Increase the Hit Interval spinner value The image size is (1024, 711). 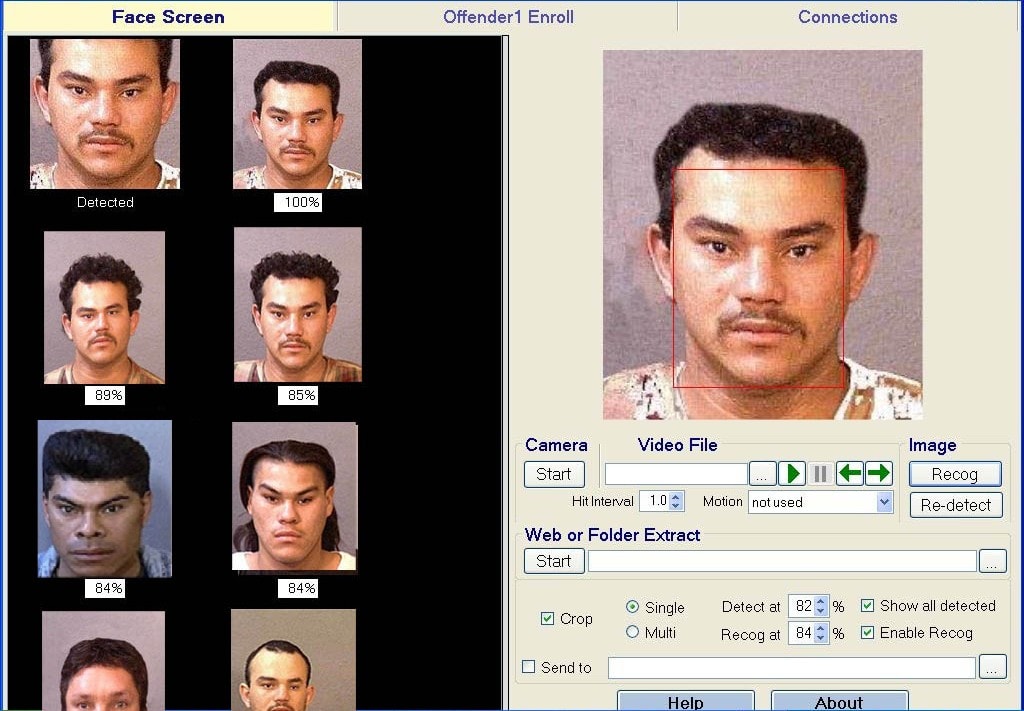point(676,497)
